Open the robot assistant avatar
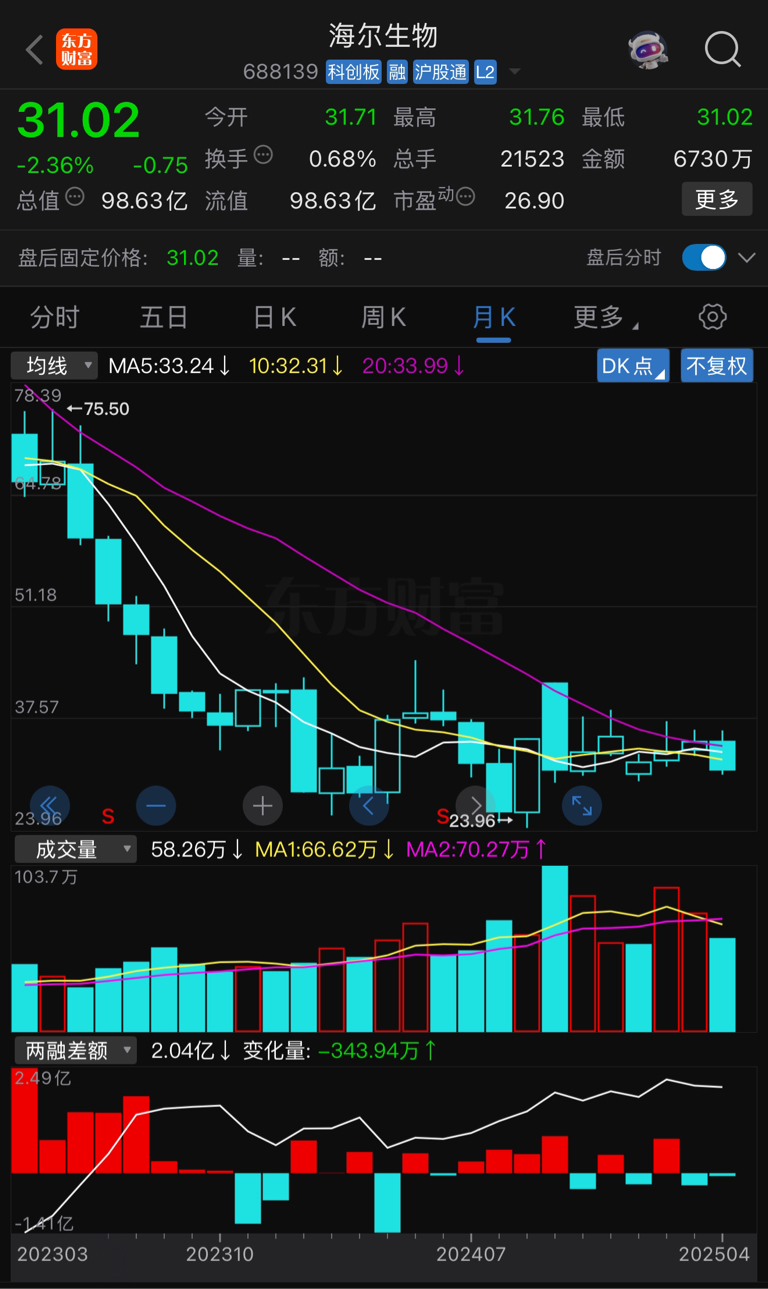 click(648, 49)
